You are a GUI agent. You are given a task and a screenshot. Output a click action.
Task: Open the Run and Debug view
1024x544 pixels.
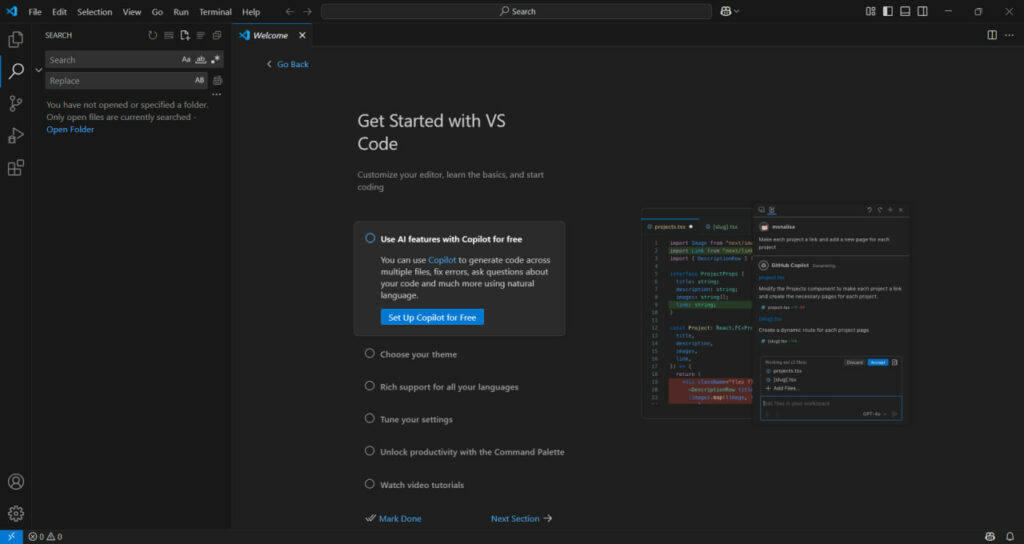(16, 135)
